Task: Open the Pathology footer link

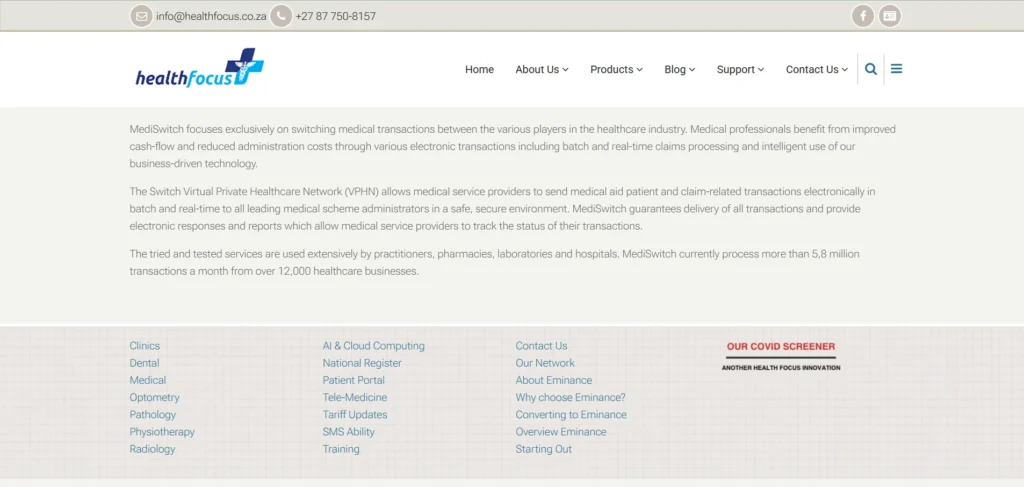Action: pyautogui.click(x=153, y=415)
